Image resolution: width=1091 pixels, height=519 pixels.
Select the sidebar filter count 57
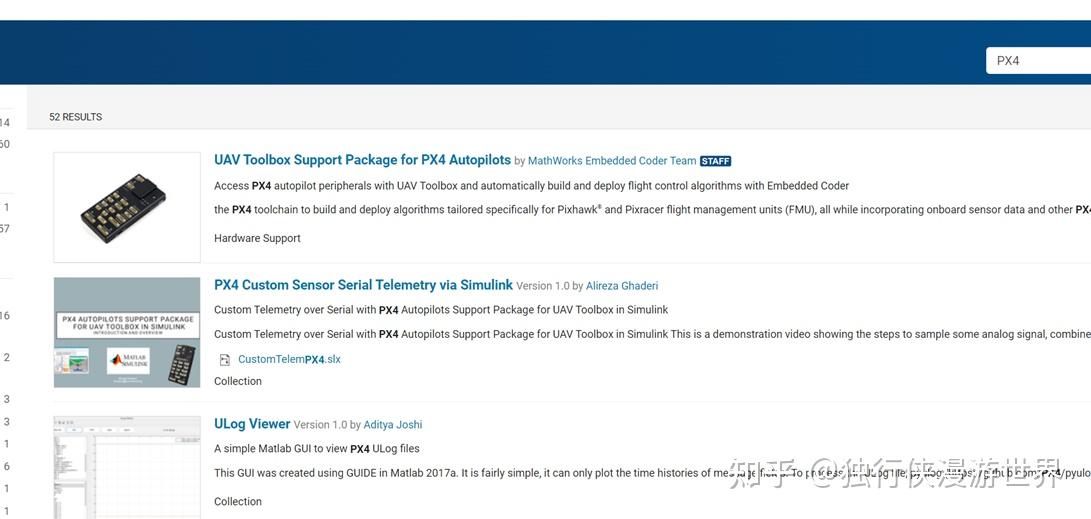coord(5,229)
